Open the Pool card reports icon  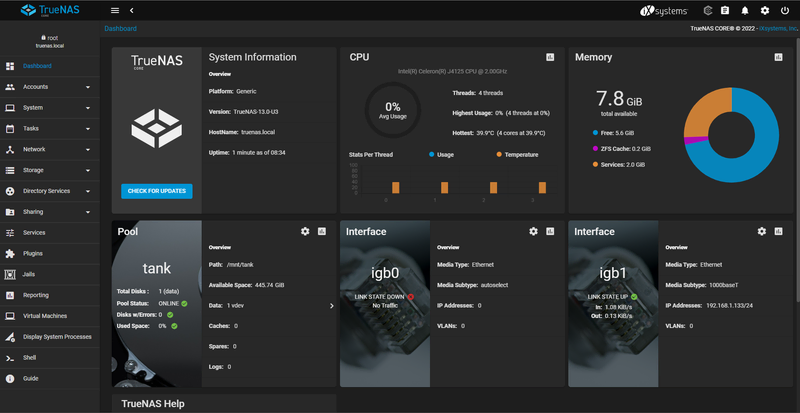[321, 231]
